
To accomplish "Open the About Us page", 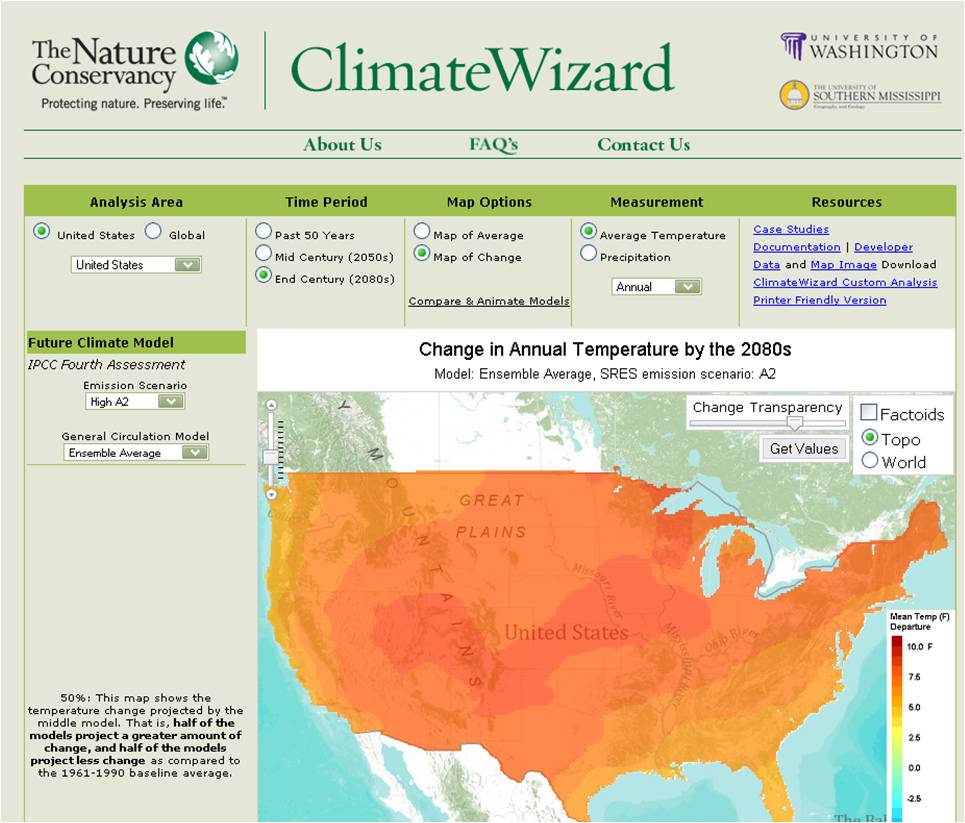I will 343,145.
